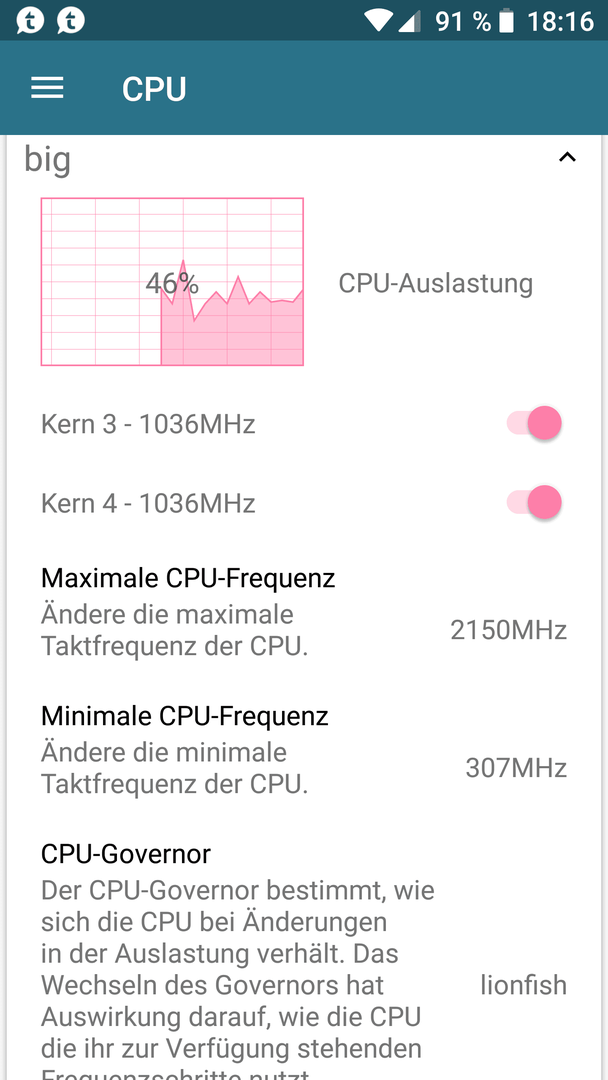Screen dimensions: 608x1080
Task: Tap the battery icon in status bar
Action: 506,21
